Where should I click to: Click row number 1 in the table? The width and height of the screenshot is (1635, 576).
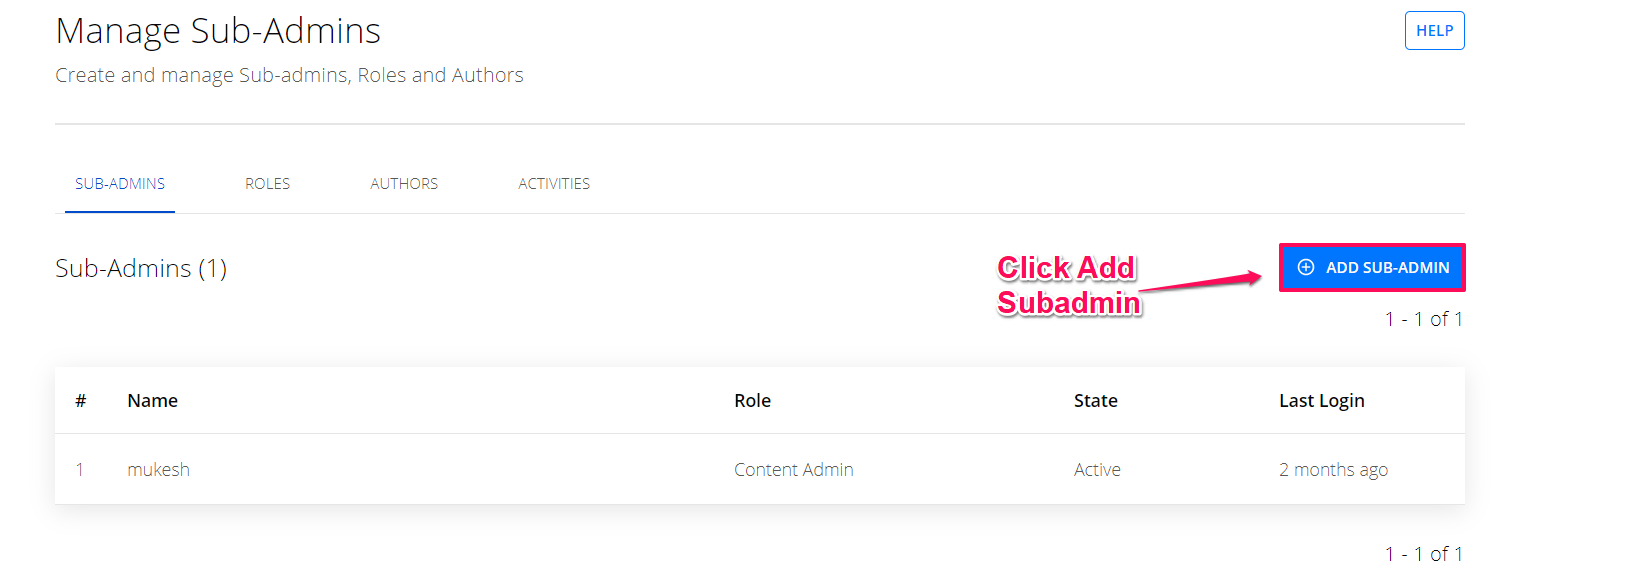pos(80,469)
